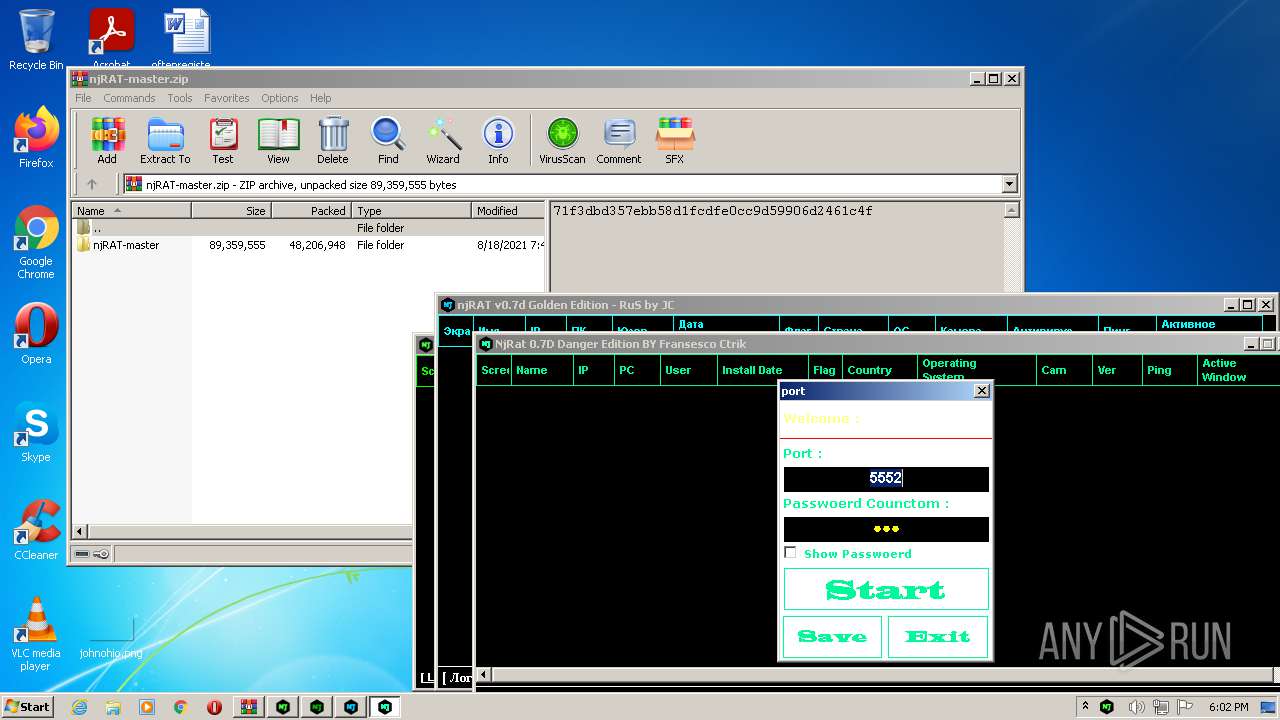
Task: Click Operating System column header
Action: pos(977,370)
